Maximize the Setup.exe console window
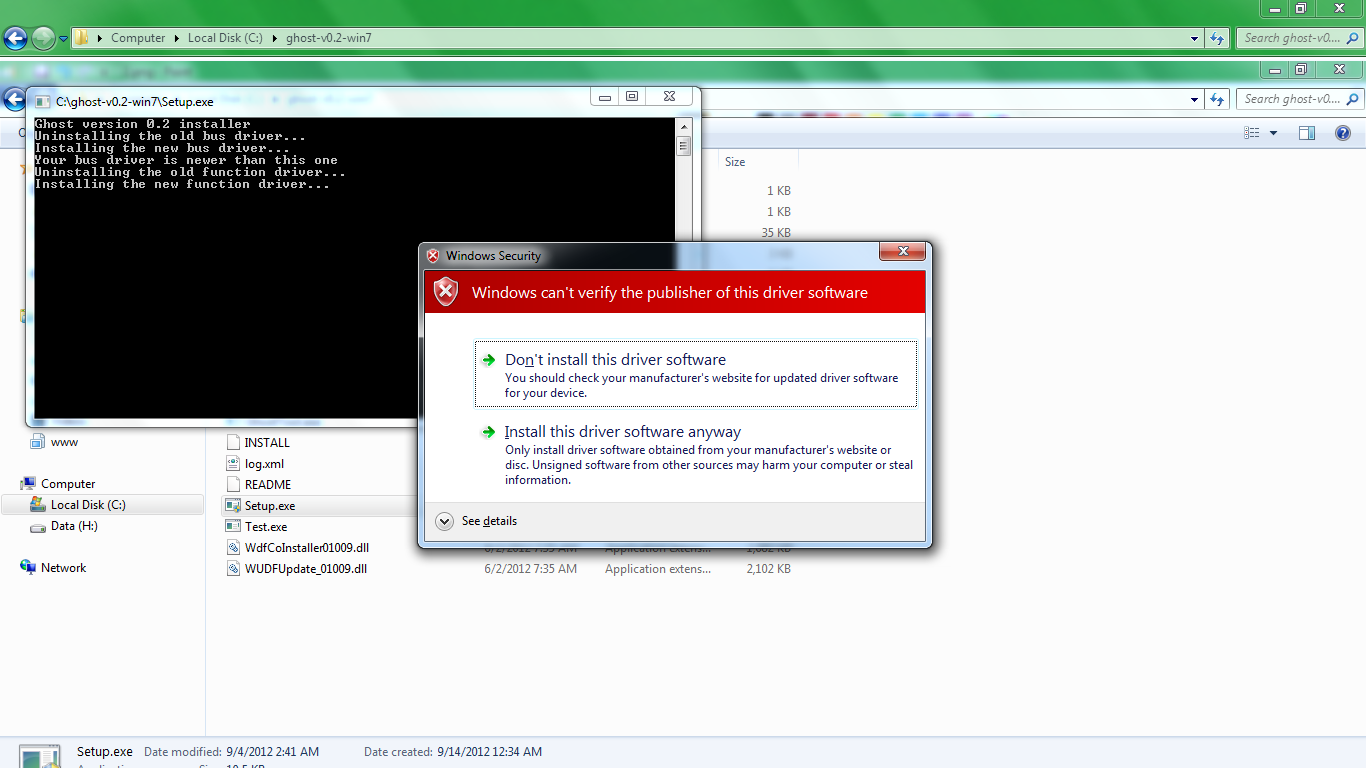 (x=632, y=97)
